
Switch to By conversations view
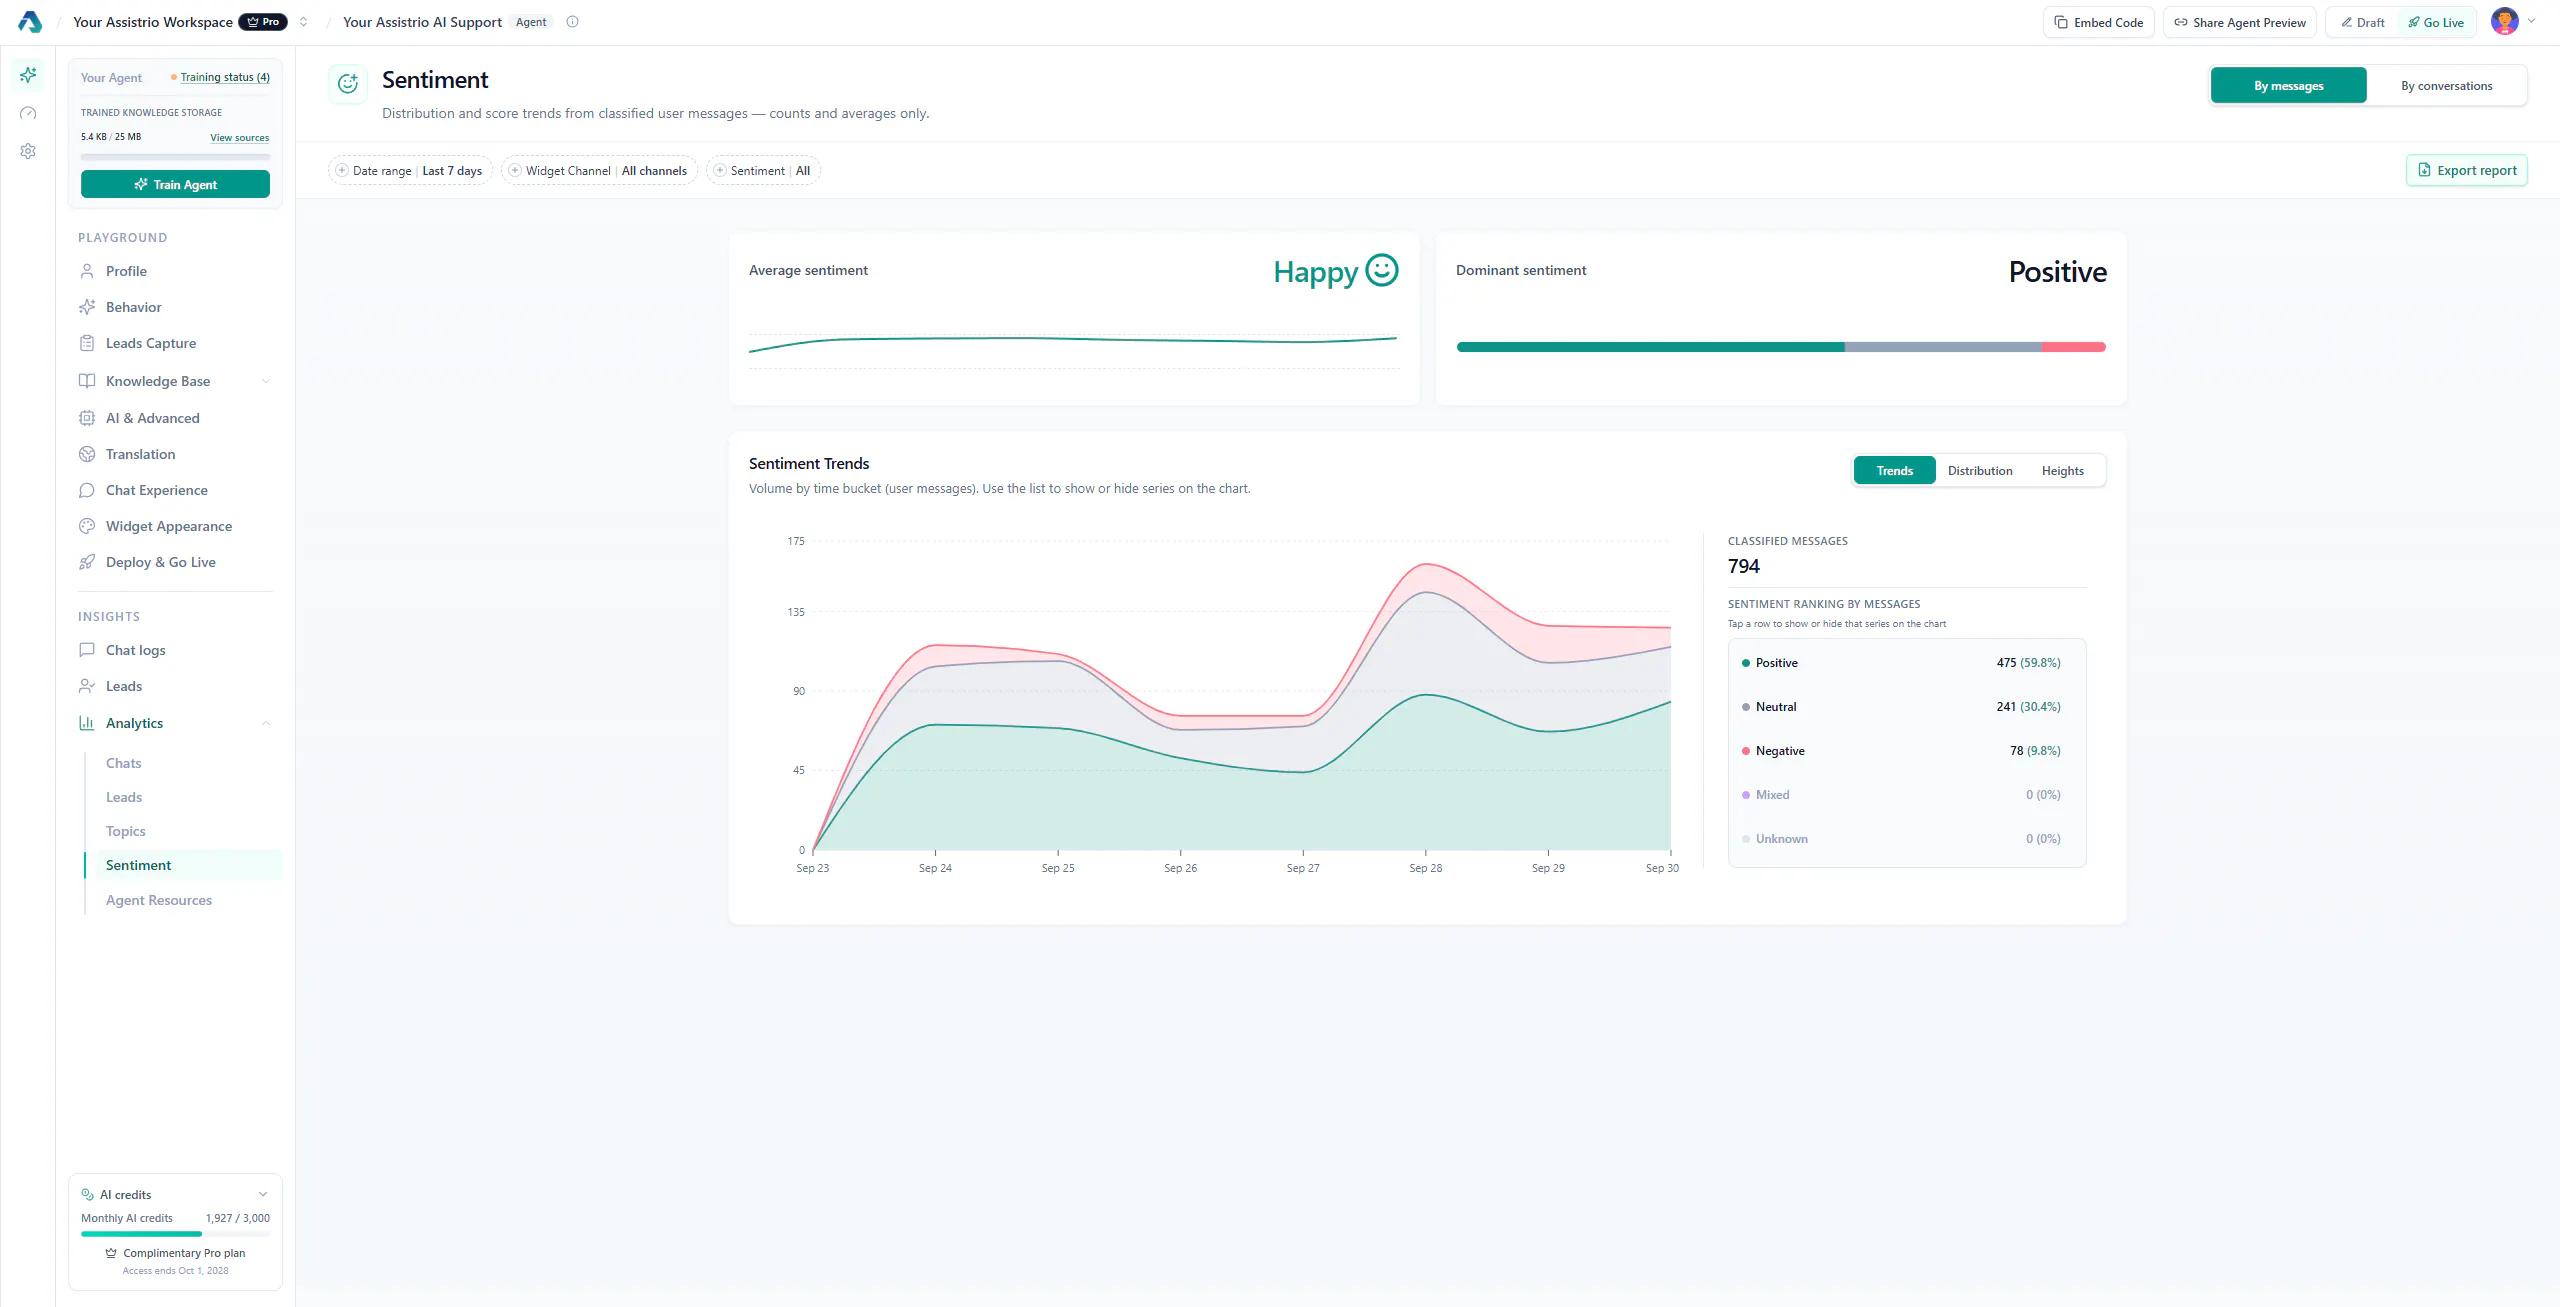pyautogui.click(x=2446, y=86)
